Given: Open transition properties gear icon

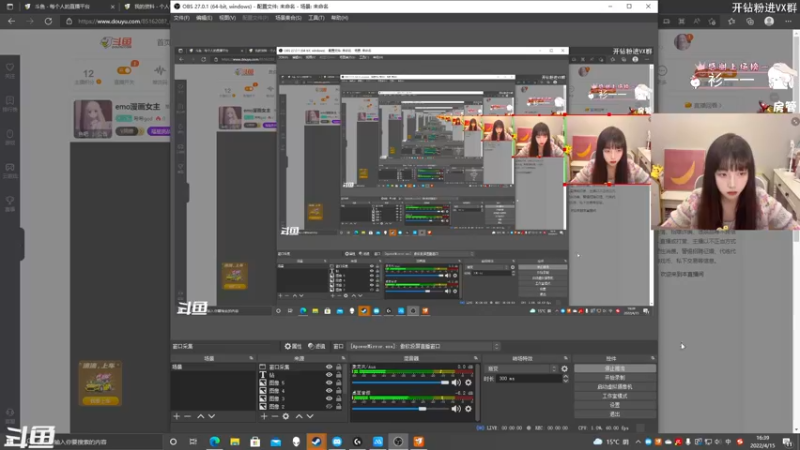Looking at the screenshot, I should pyautogui.click(x=564, y=368).
